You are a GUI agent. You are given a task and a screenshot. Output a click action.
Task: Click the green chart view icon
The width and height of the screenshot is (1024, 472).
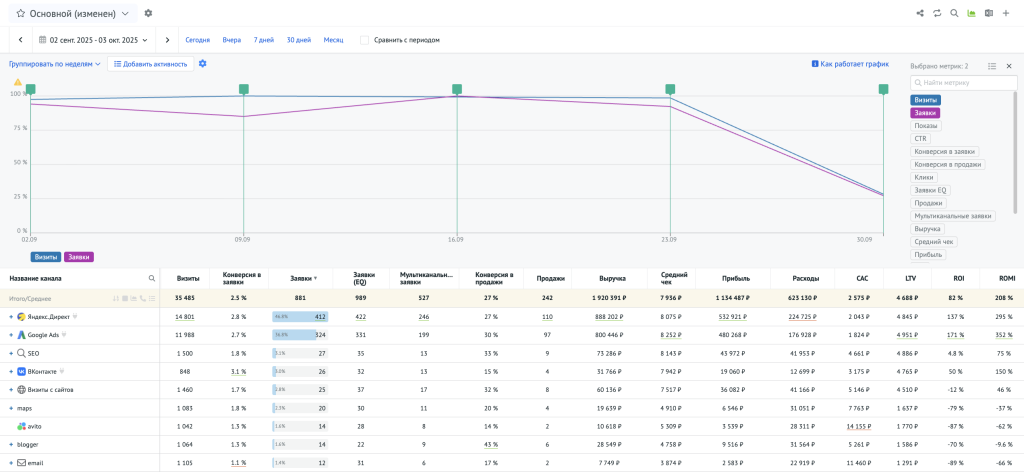pyautogui.click(x=971, y=14)
